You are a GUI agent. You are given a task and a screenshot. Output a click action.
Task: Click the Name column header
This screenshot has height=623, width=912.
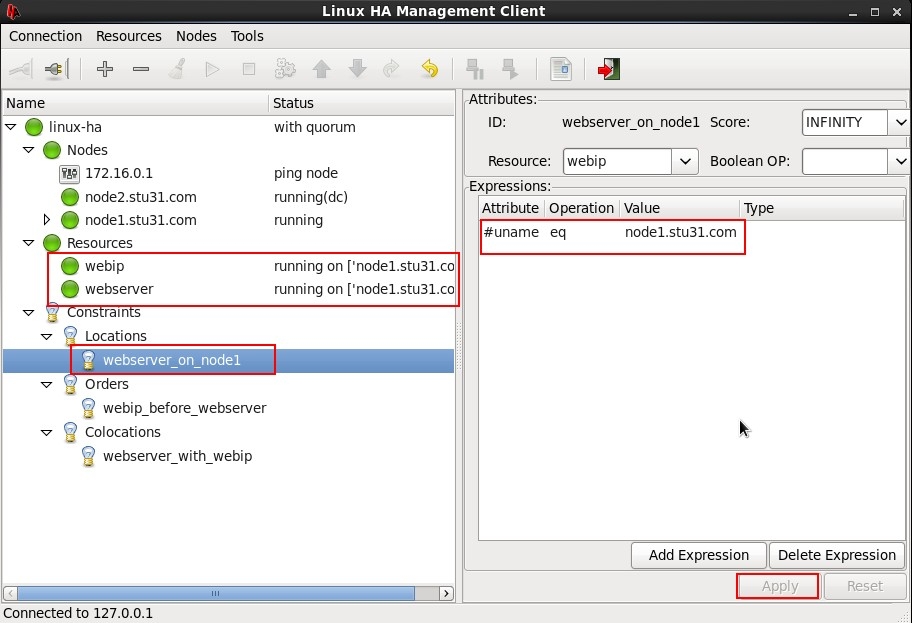click(x=135, y=103)
